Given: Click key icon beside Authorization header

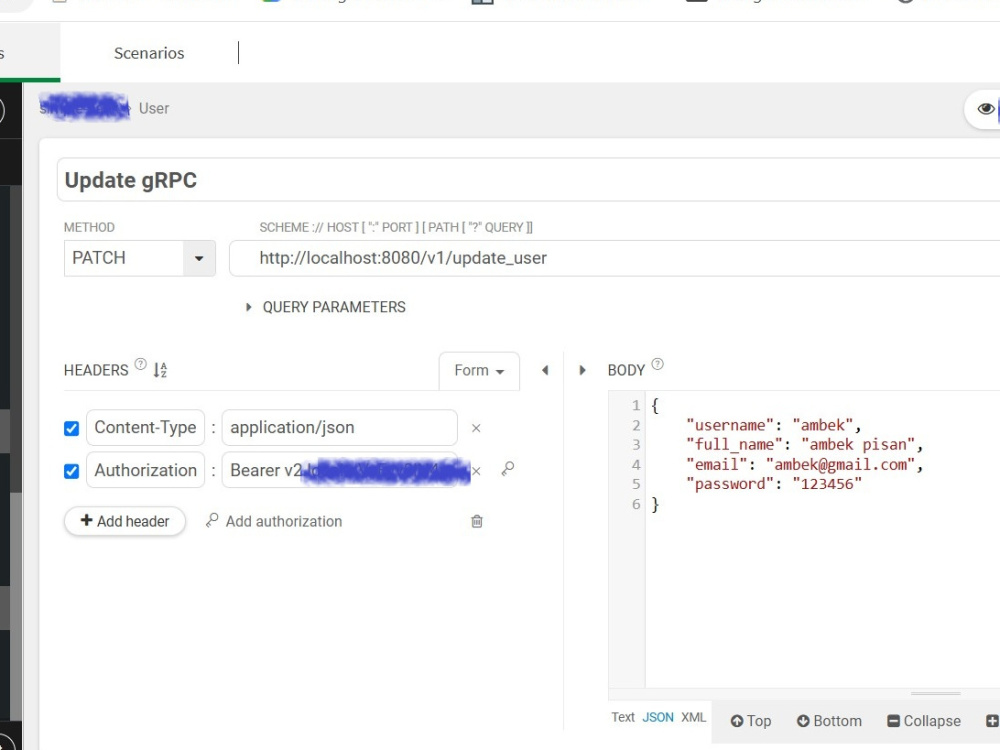Looking at the screenshot, I should [508, 469].
